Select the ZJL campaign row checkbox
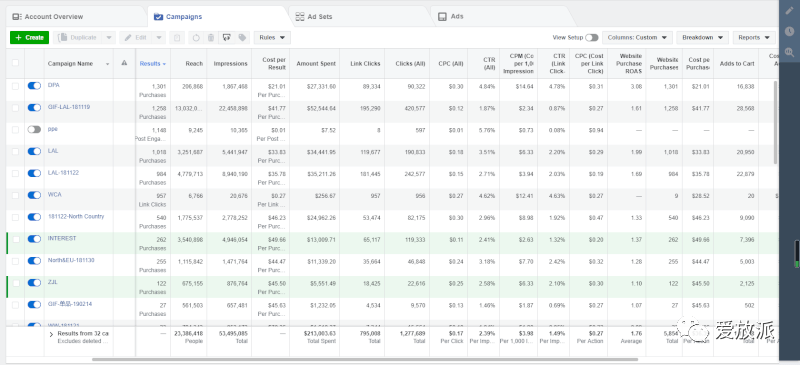The height and width of the screenshot is (365, 800). click(15, 283)
